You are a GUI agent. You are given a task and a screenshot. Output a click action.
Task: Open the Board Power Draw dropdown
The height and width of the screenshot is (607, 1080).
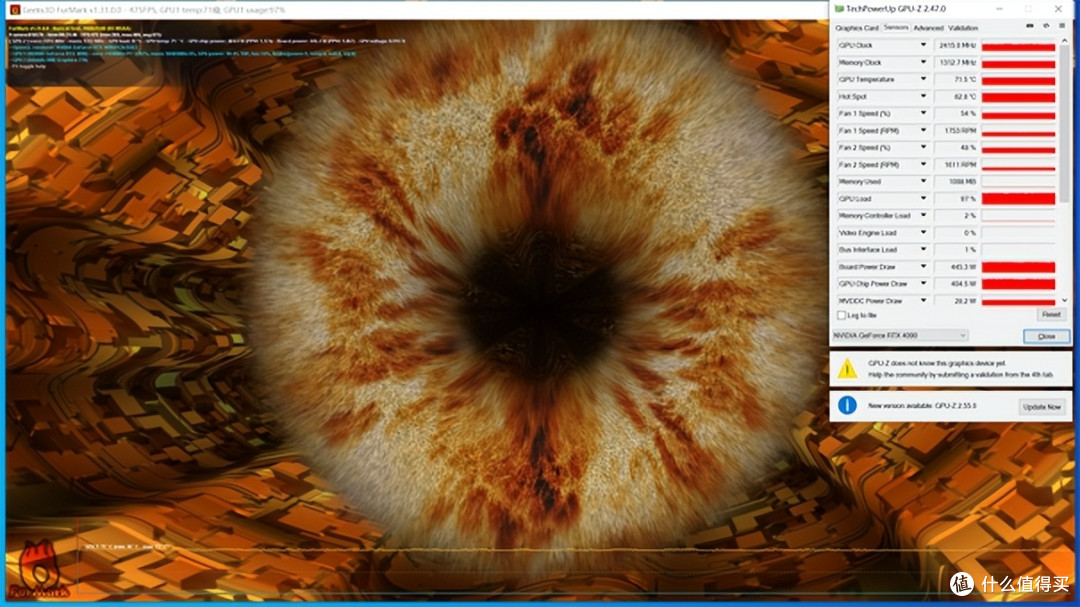click(924, 267)
